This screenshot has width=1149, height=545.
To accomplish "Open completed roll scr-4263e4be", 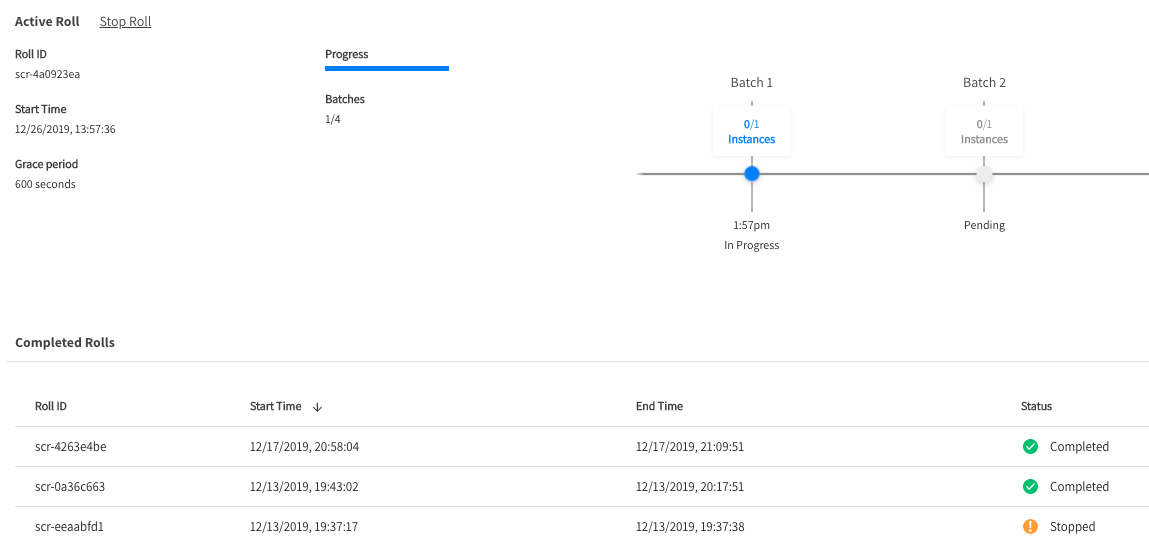I will click(x=70, y=447).
